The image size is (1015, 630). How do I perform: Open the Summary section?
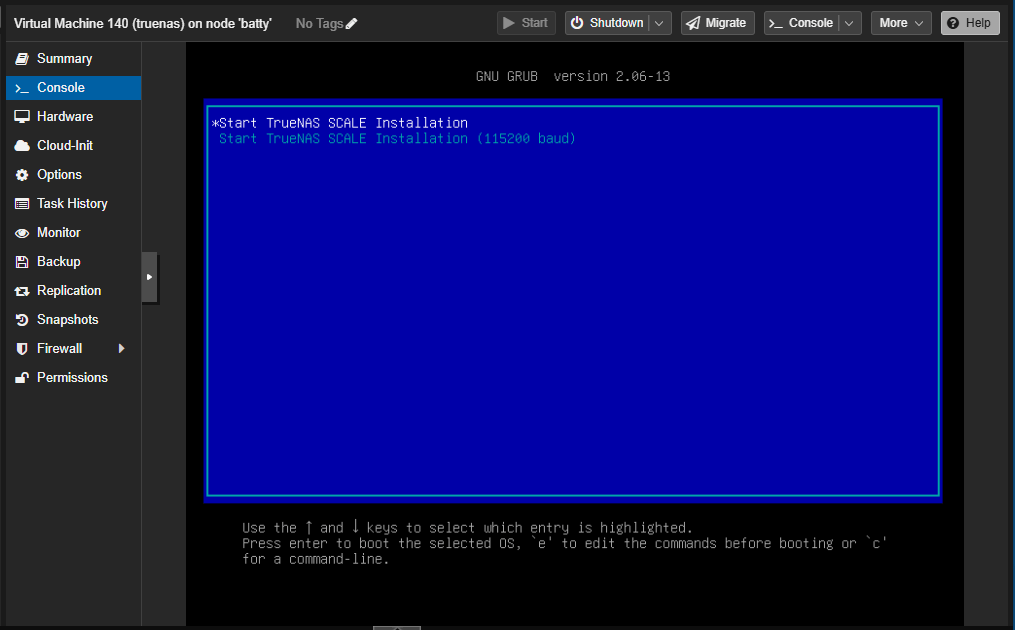64,59
